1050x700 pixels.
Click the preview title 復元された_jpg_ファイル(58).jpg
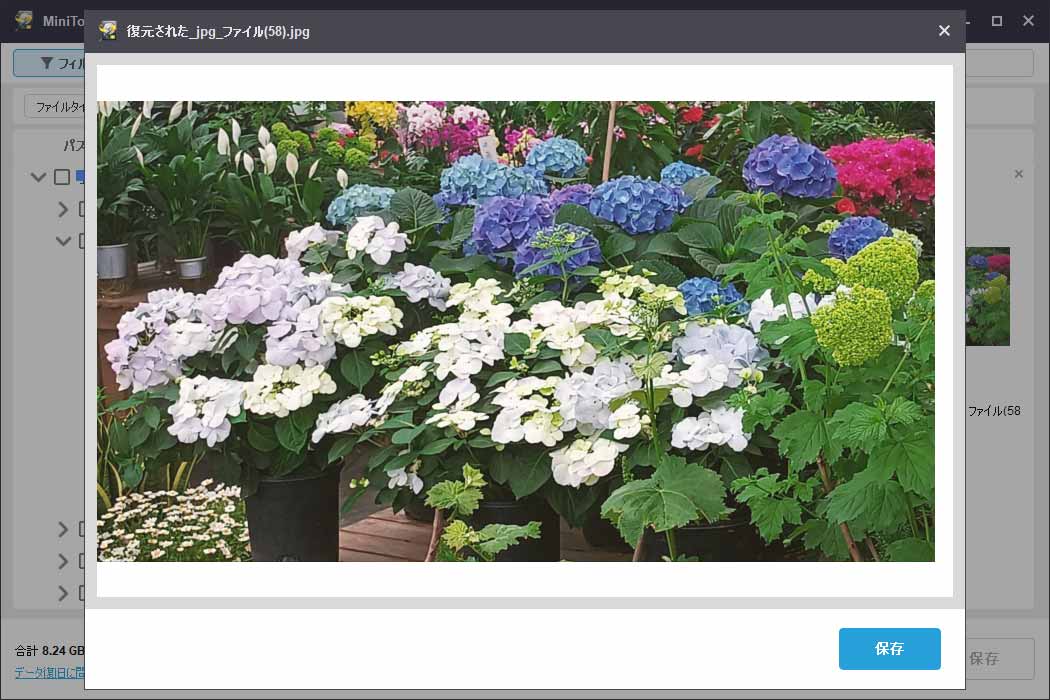(218, 31)
